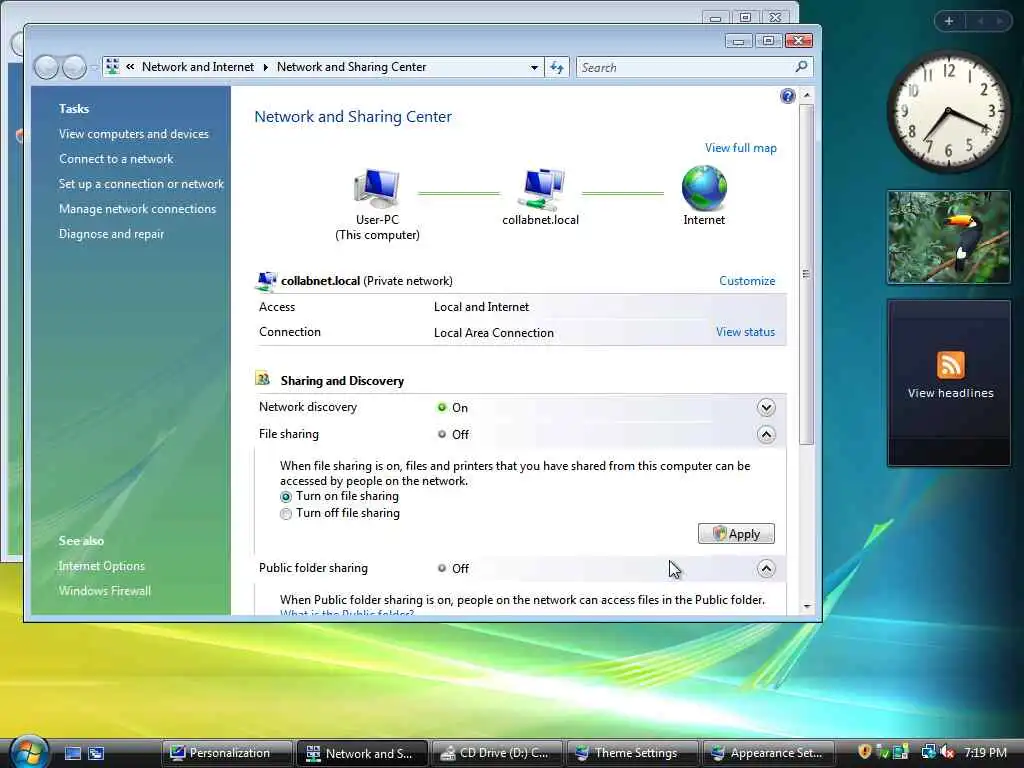Image resolution: width=1024 pixels, height=768 pixels.
Task: Click View full map link
Action: point(741,148)
